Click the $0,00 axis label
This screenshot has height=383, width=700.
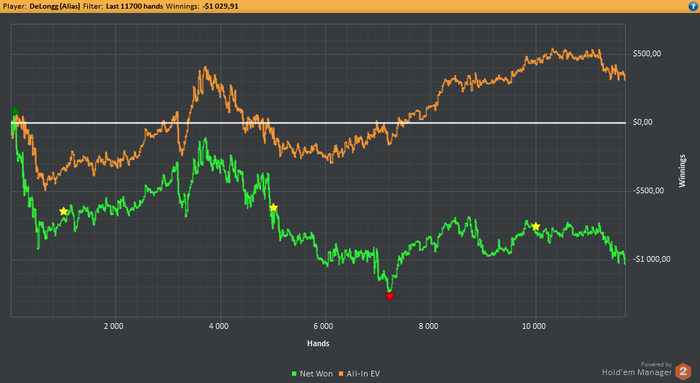point(642,122)
